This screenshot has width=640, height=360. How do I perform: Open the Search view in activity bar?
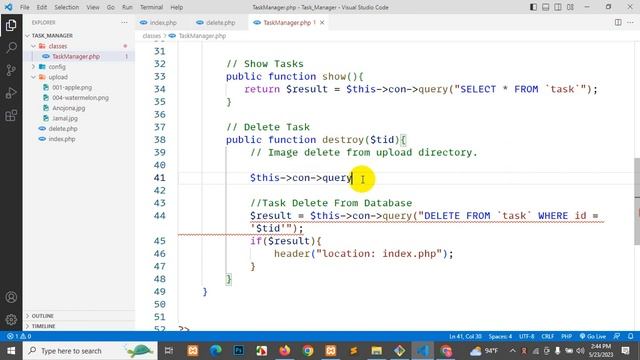11,48
